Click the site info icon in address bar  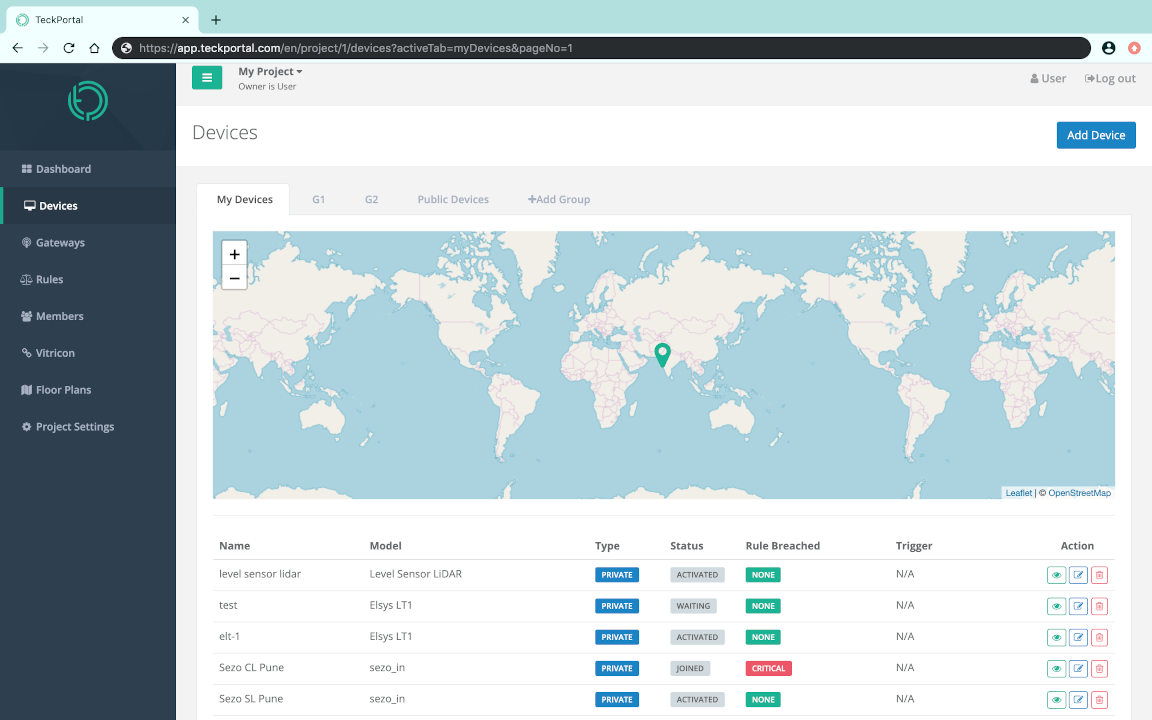[x=126, y=48]
